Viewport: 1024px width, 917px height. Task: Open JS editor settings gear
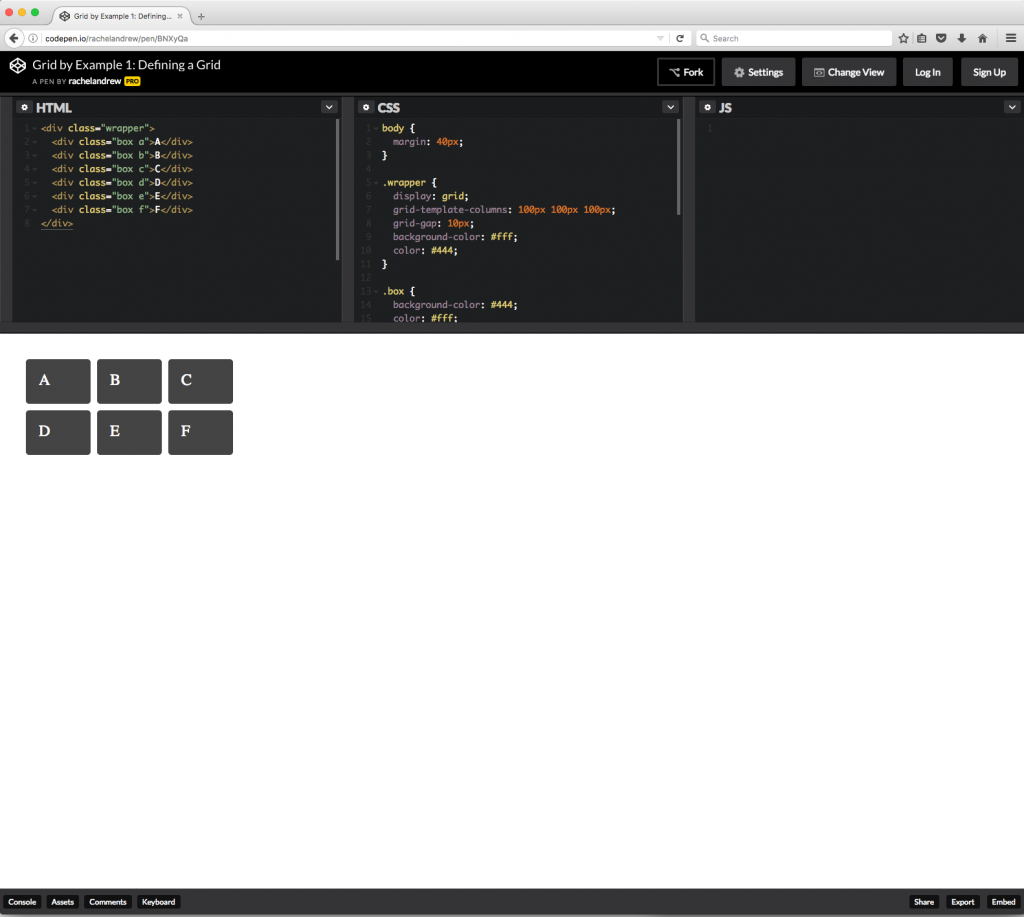[707, 107]
